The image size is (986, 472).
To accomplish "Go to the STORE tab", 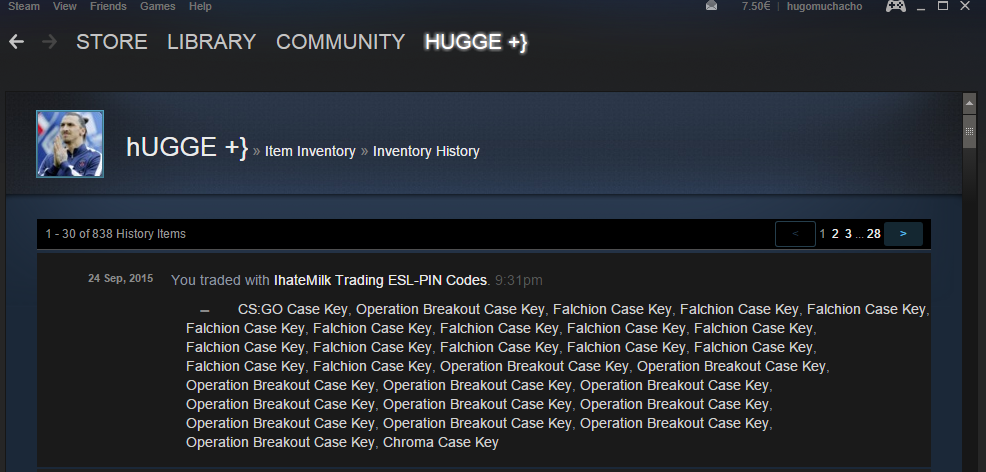I will point(112,42).
